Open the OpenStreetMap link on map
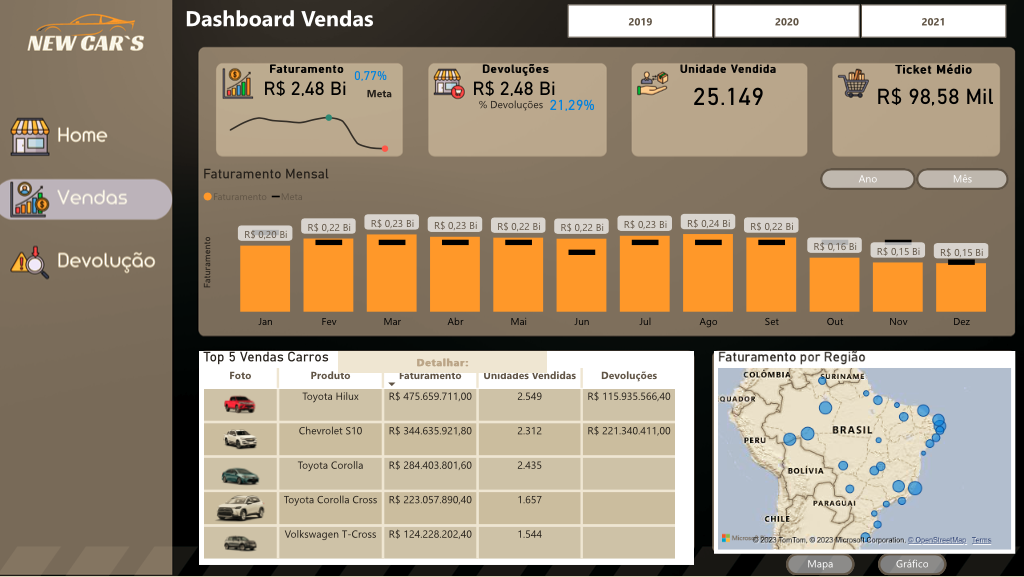 (x=936, y=540)
